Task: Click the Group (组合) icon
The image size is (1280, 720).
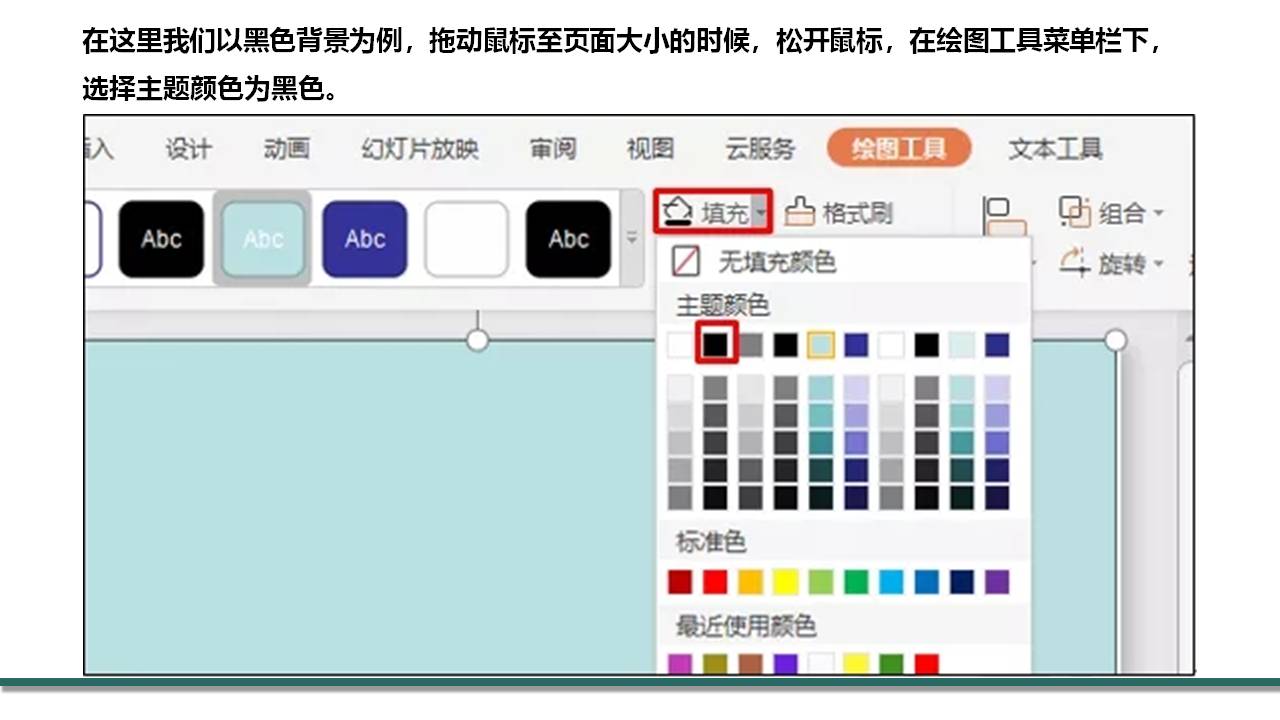Action: tap(1074, 212)
